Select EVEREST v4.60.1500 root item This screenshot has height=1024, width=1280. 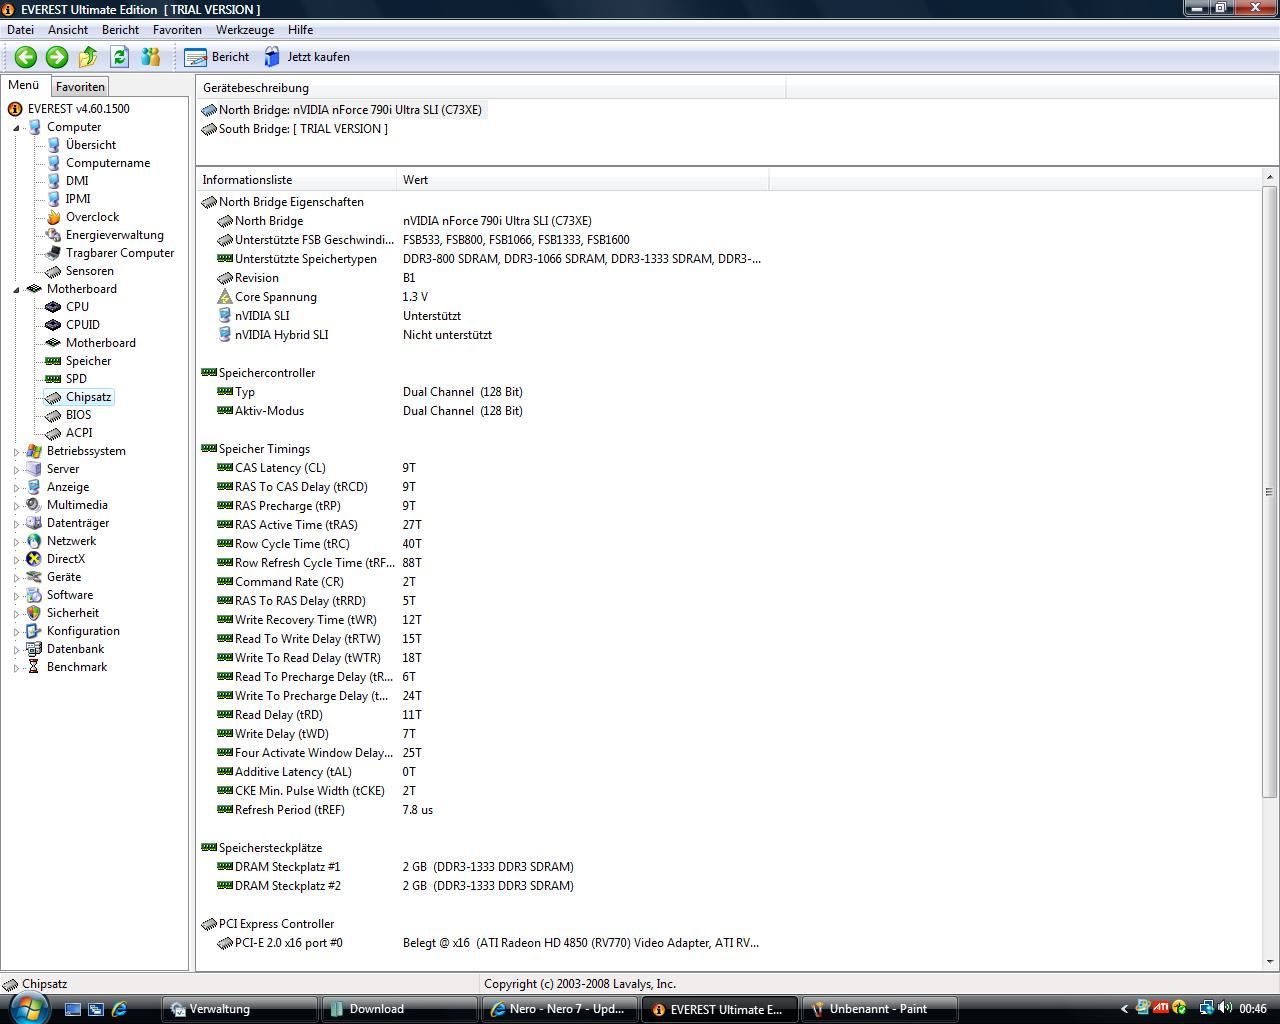[78, 109]
